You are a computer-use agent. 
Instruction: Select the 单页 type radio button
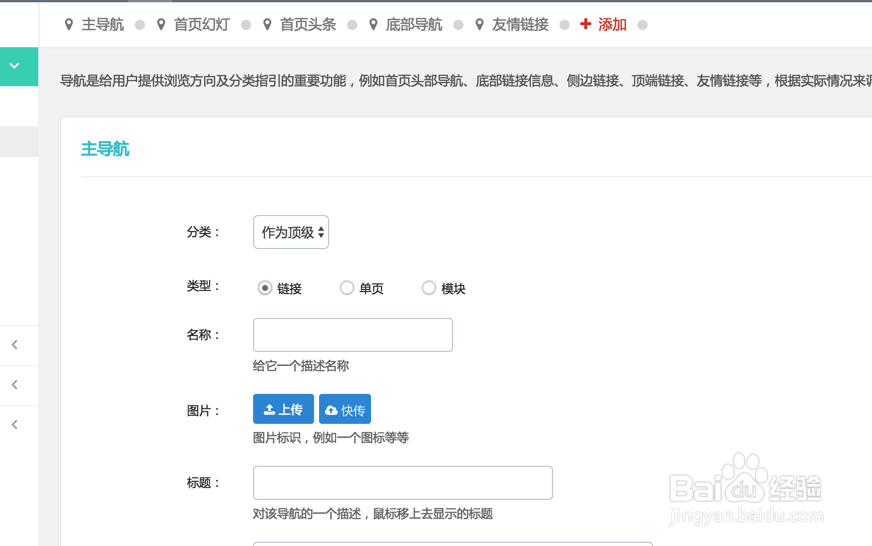pyautogui.click(x=347, y=287)
